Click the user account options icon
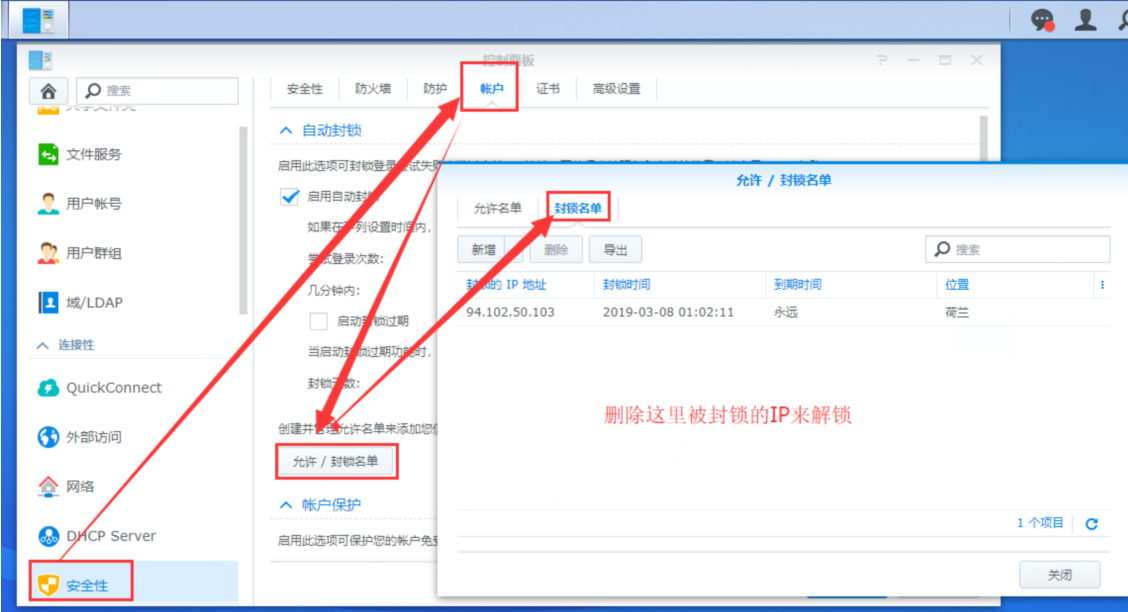This screenshot has width=1128, height=612. (x=1086, y=19)
